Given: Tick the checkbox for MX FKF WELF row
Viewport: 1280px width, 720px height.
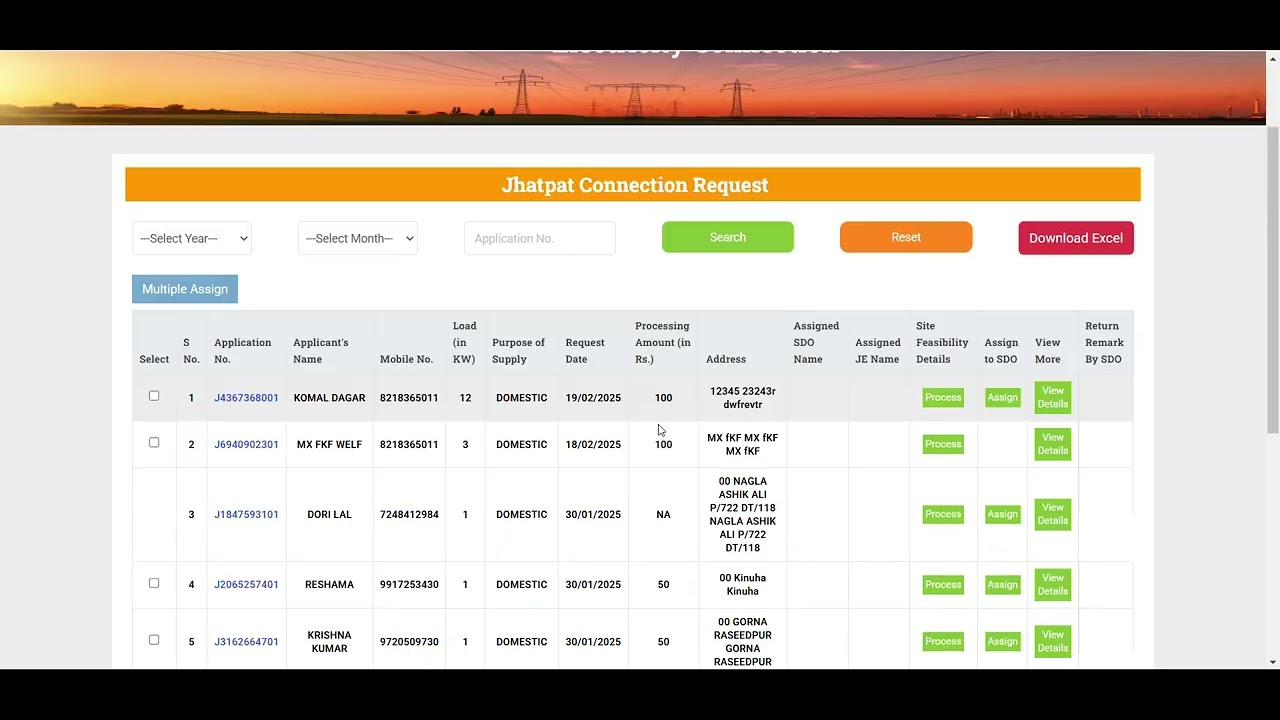Looking at the screenshot, I should coord(154,442).
